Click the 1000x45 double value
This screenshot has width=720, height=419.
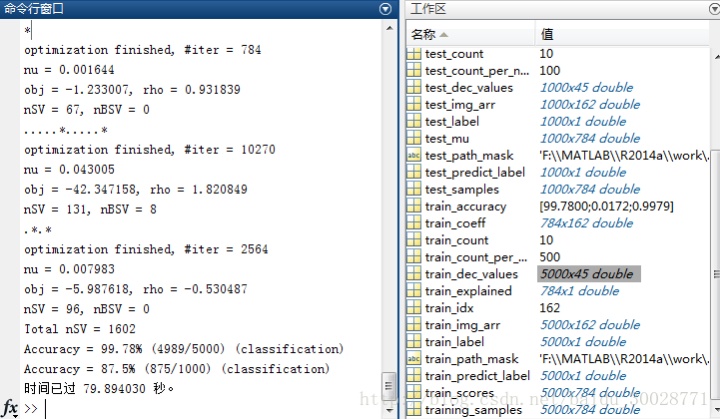[586, 88]
